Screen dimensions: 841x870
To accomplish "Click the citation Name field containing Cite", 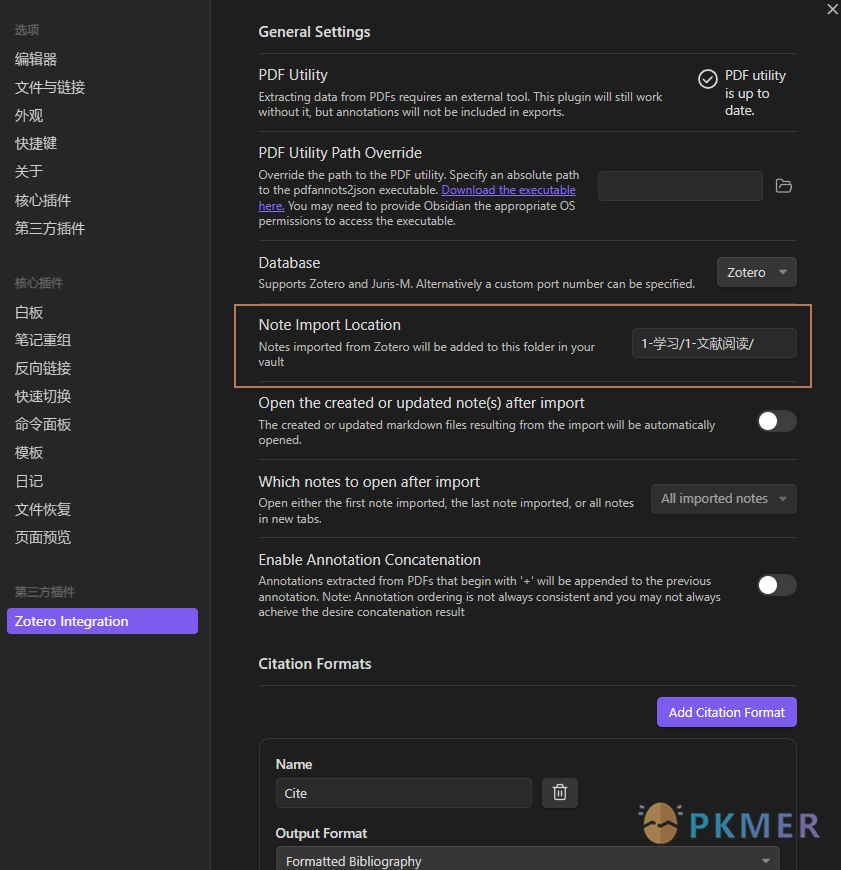I will click(x=404, y=793).
